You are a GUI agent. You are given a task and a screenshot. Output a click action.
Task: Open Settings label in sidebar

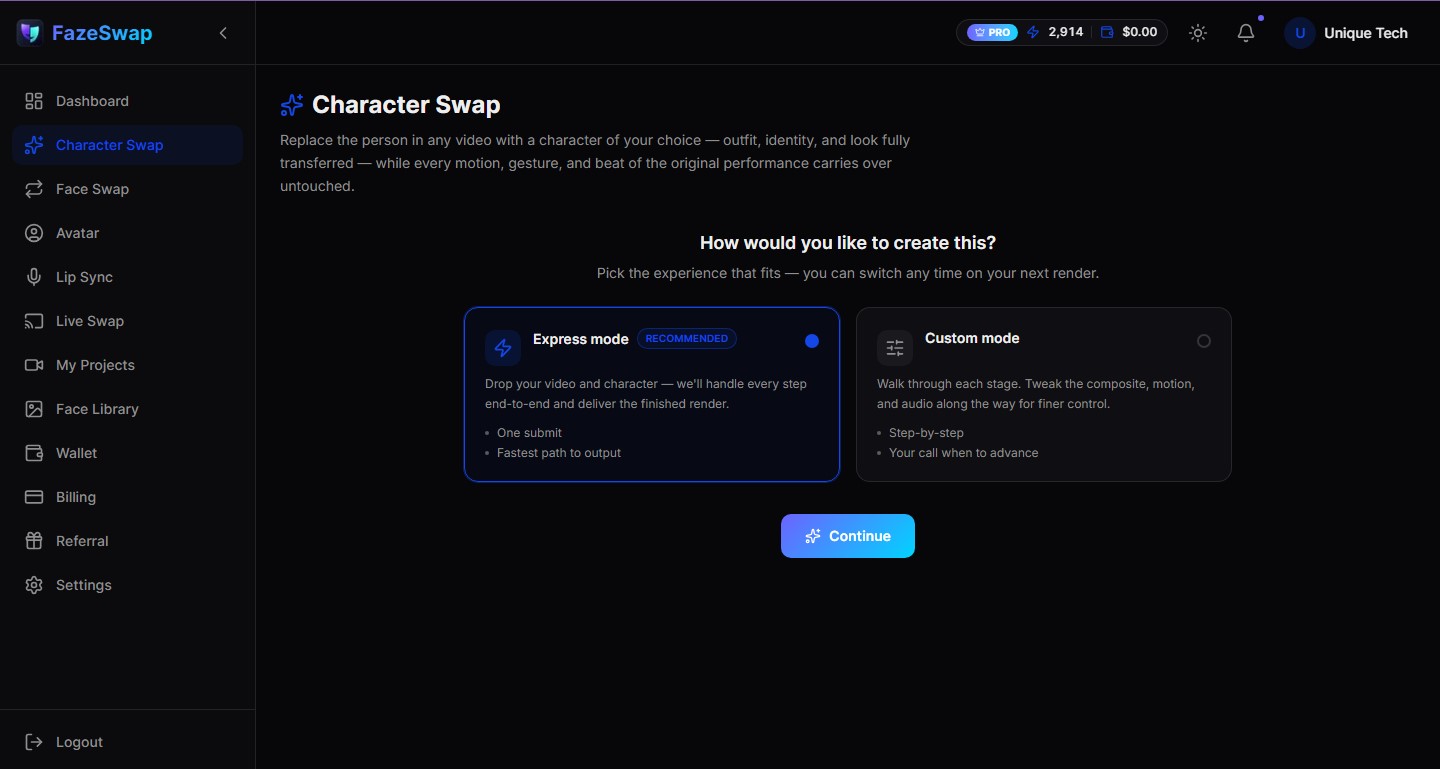[84, 585]
